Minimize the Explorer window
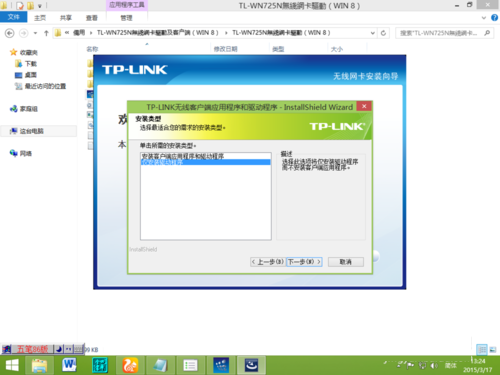The image size is (500, 375). click(457, 5)
